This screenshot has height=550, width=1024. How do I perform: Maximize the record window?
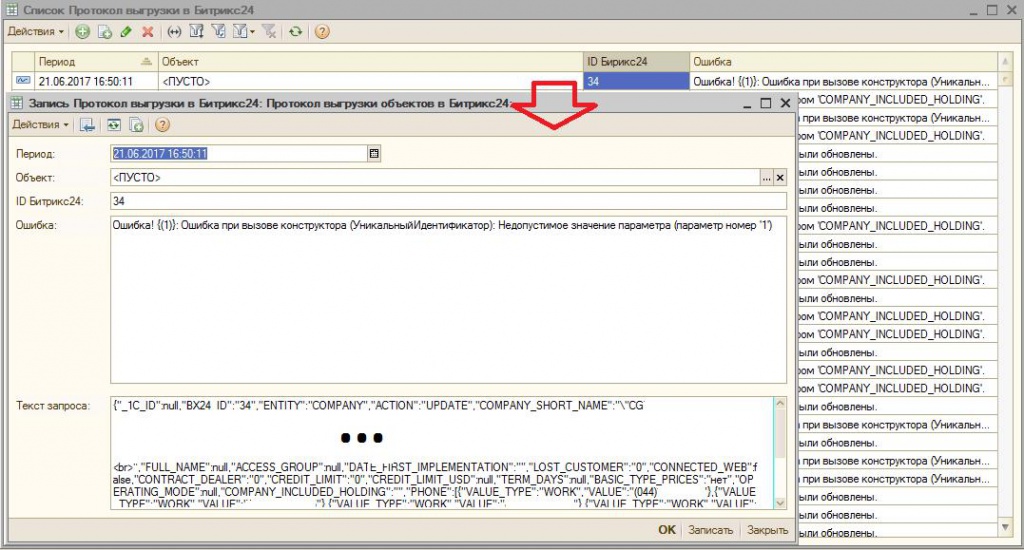pyautogui.click(x=765, y=103)
